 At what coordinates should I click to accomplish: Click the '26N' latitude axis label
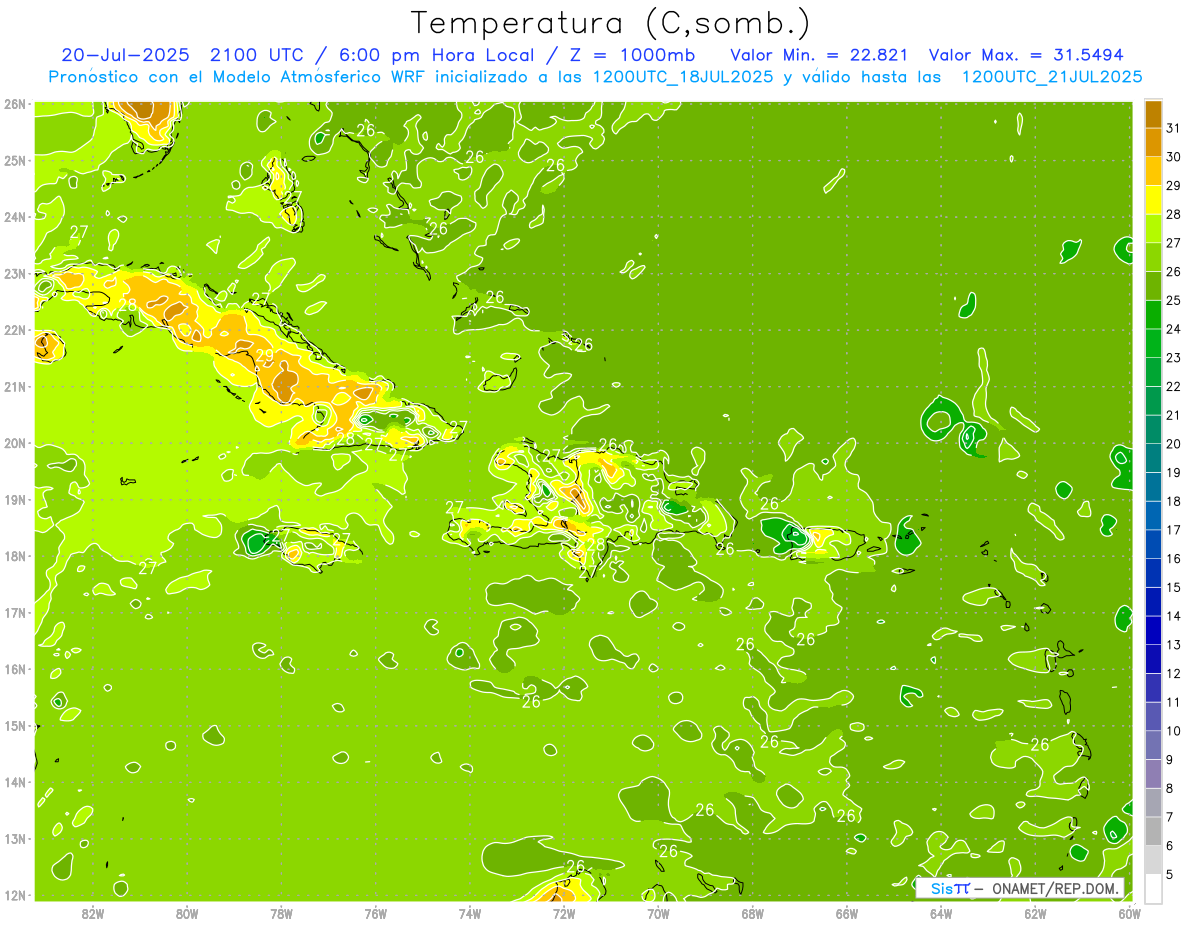click(15, 103)
